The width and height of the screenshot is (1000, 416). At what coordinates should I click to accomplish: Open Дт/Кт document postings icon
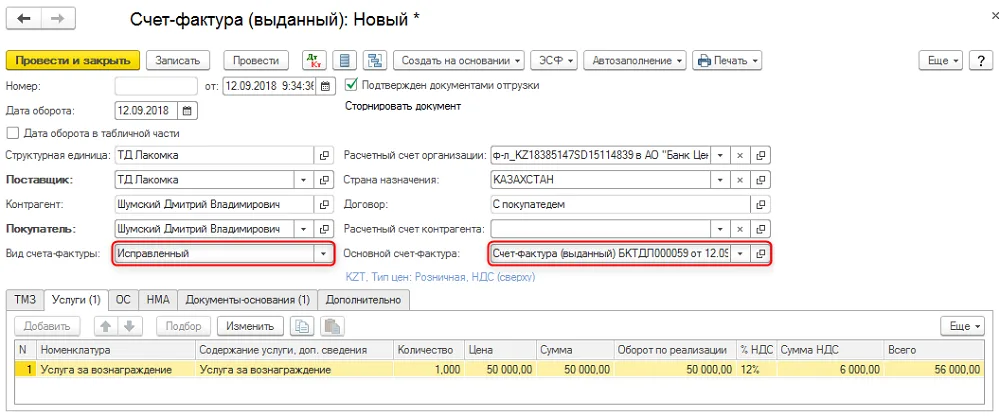(314, 61)
